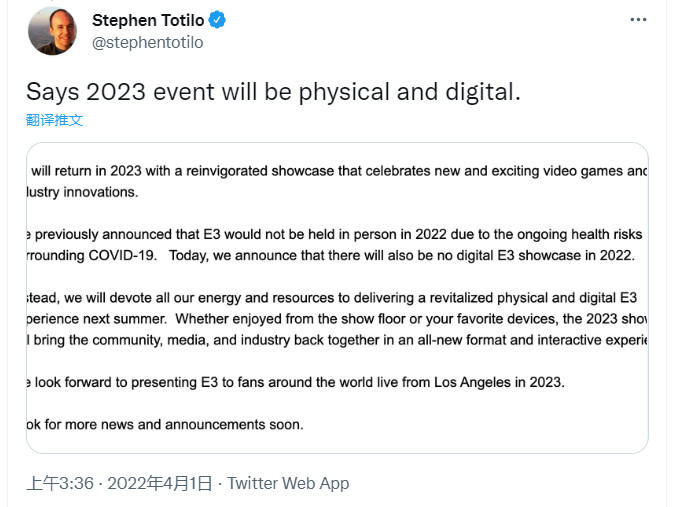This screenshot has width=685, height=507.
Task: Open Stephen Totilo's profile picture
Action: pyautogui.click(x=52, y=31)
